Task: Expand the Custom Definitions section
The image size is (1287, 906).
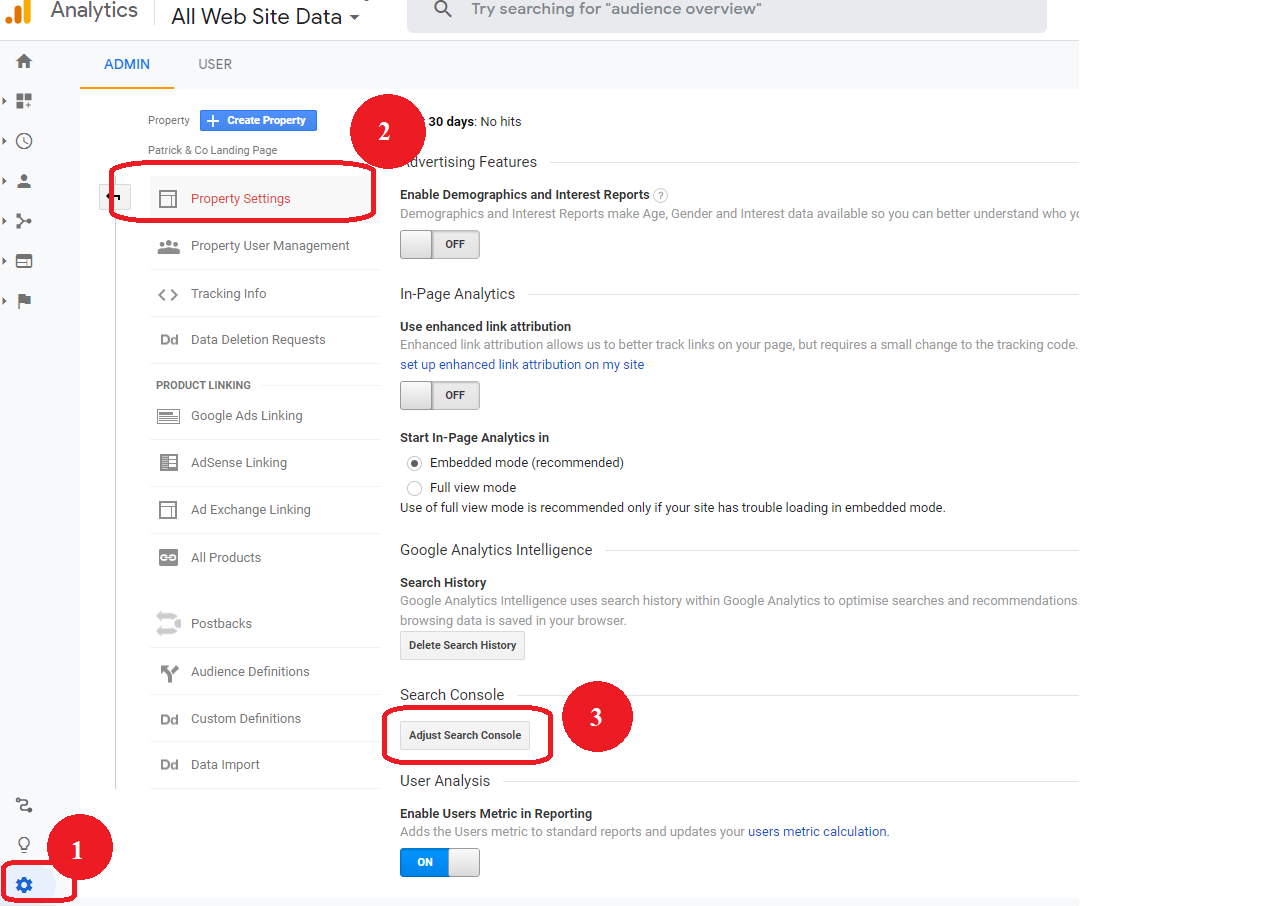Action: [245, 719]
